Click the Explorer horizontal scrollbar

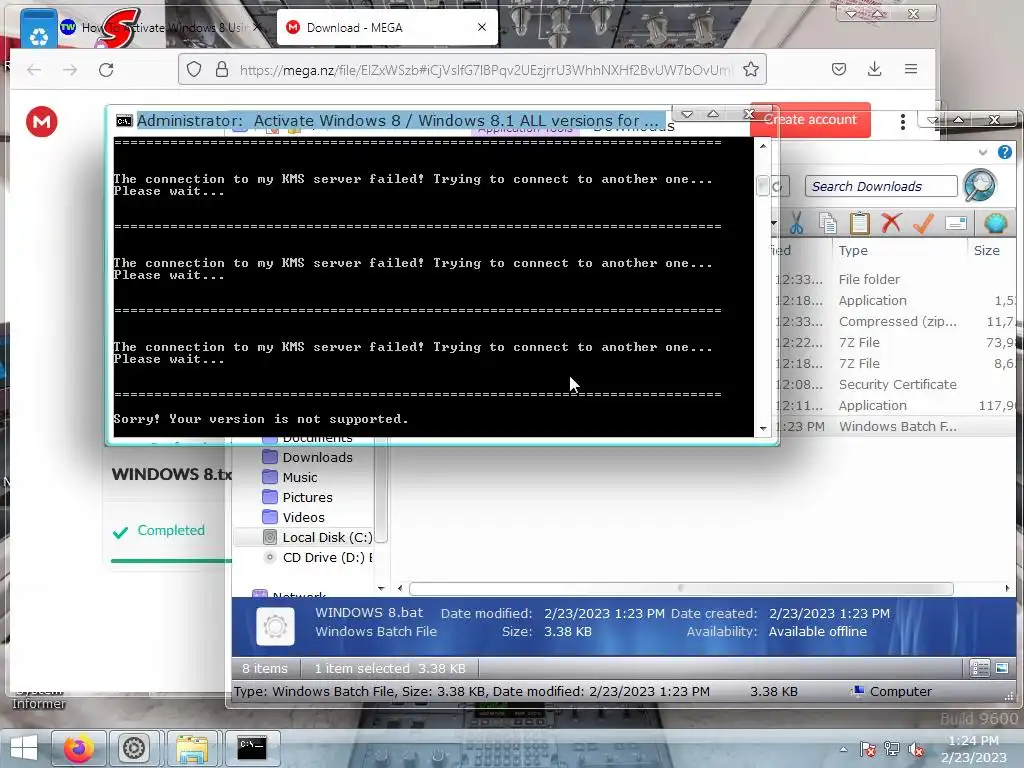(x=680, y=588)
